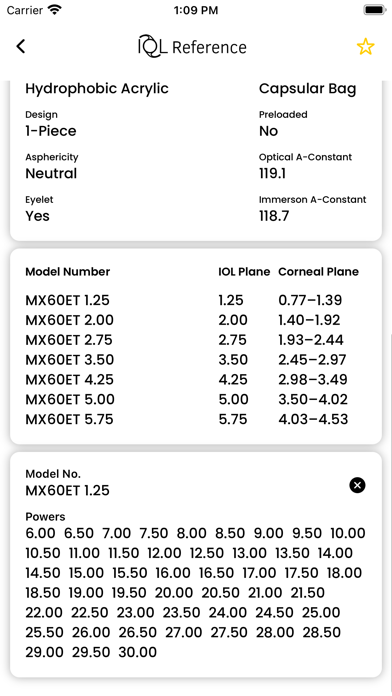Toggle the favorite star icon

(x=365, y=47)
